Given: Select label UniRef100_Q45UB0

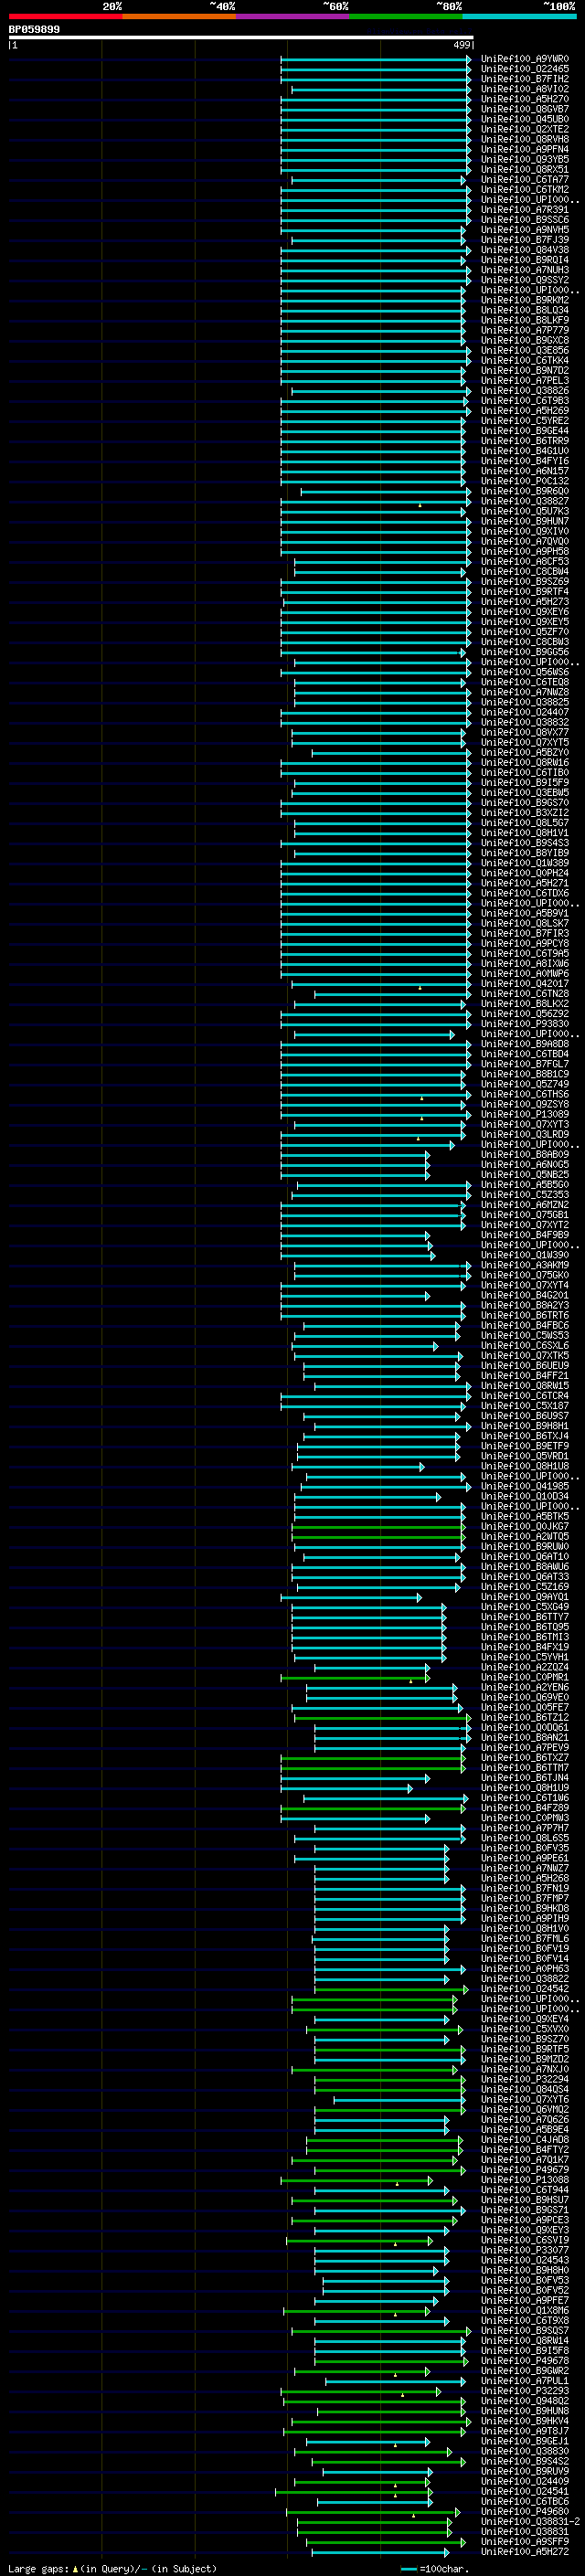Looking at the screenshot, I should tap(524, 119).
